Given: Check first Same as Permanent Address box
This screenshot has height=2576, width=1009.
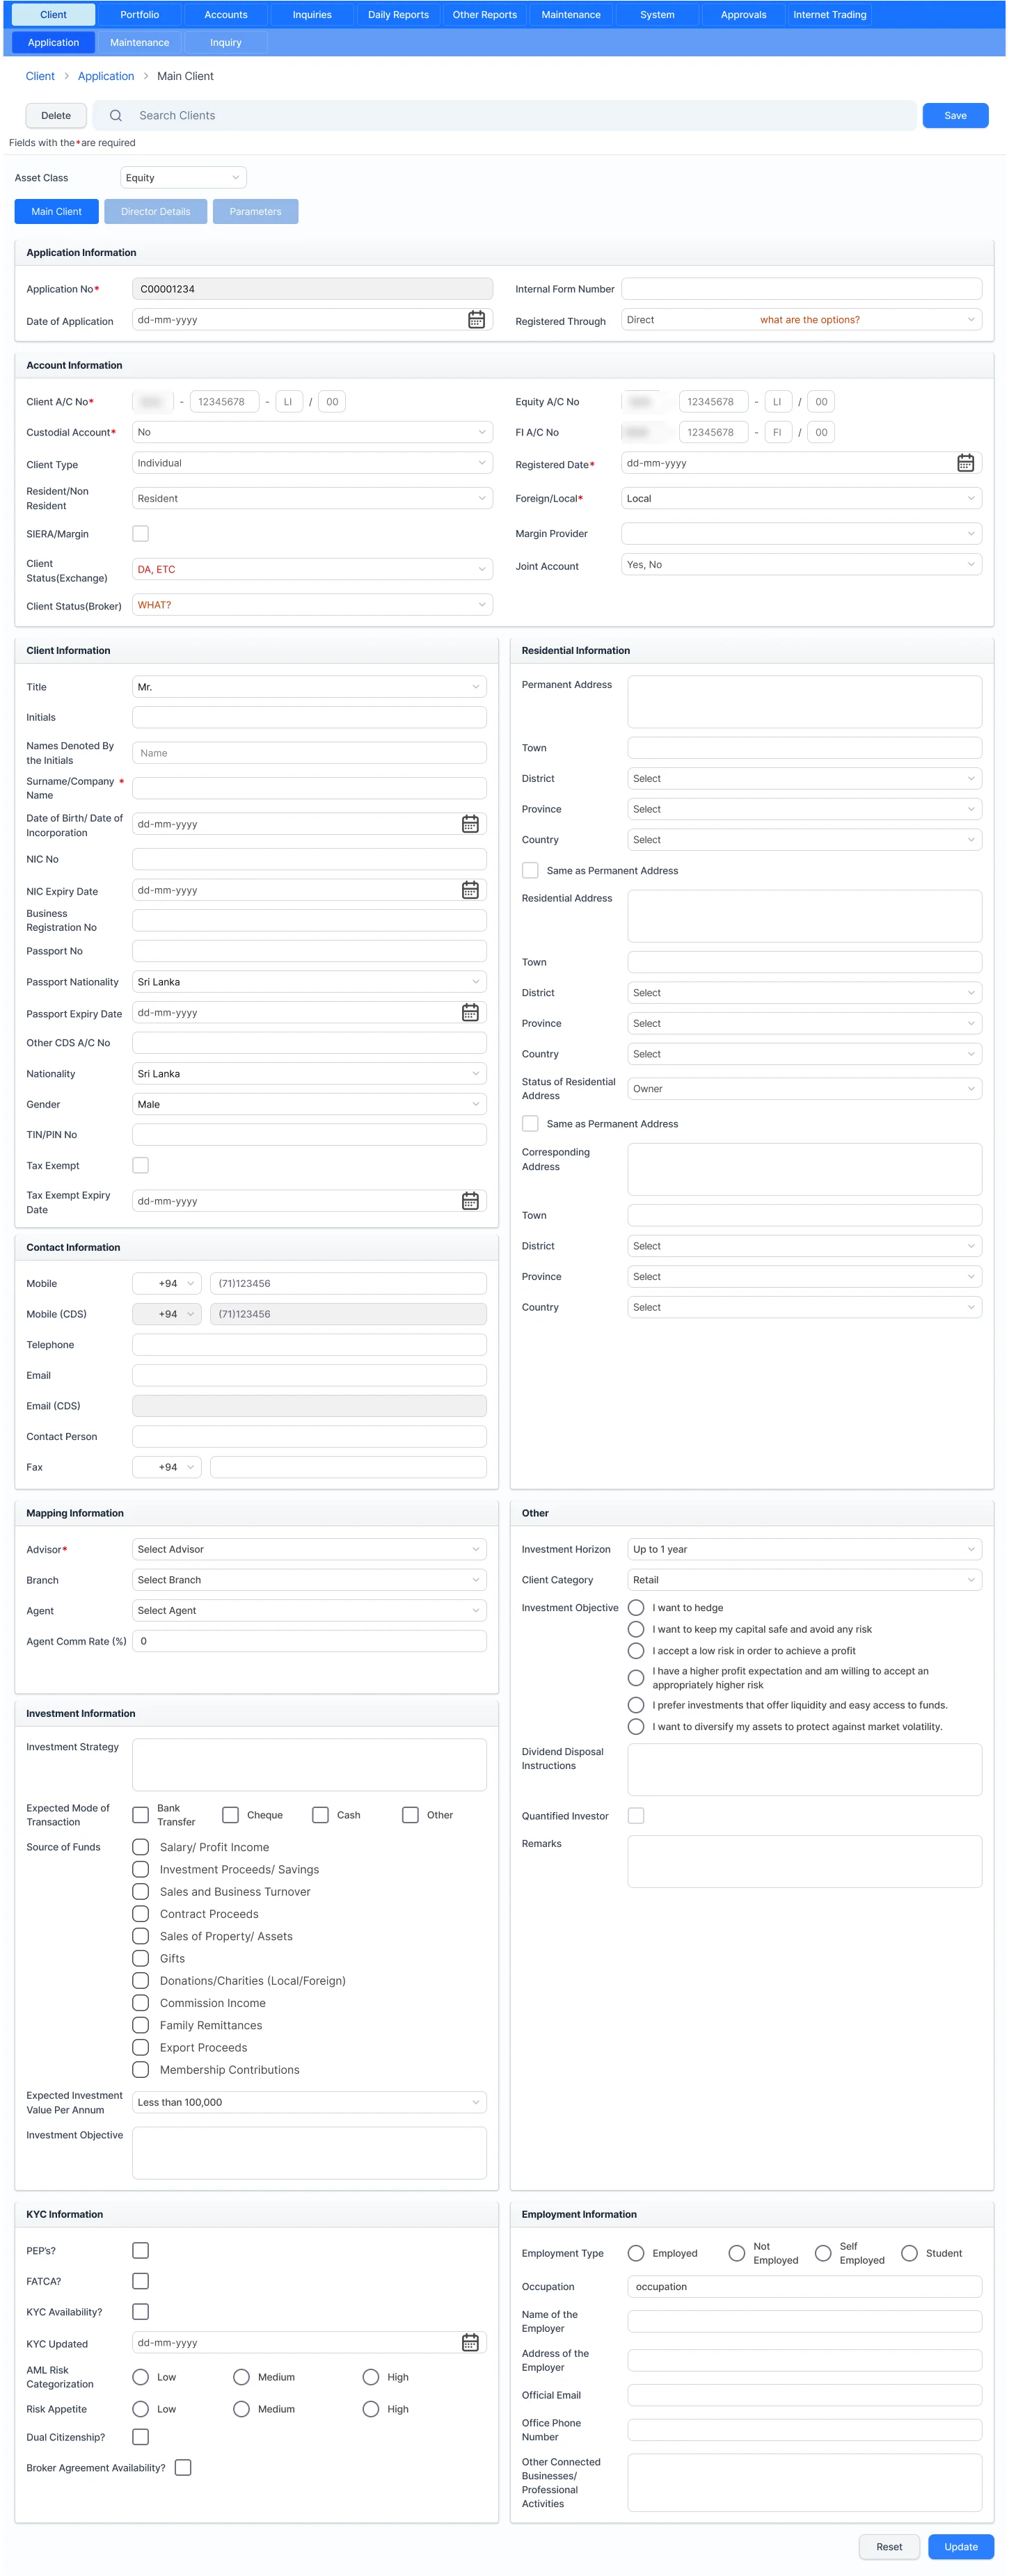Looking at the screenshot, I should coord(530,871).
